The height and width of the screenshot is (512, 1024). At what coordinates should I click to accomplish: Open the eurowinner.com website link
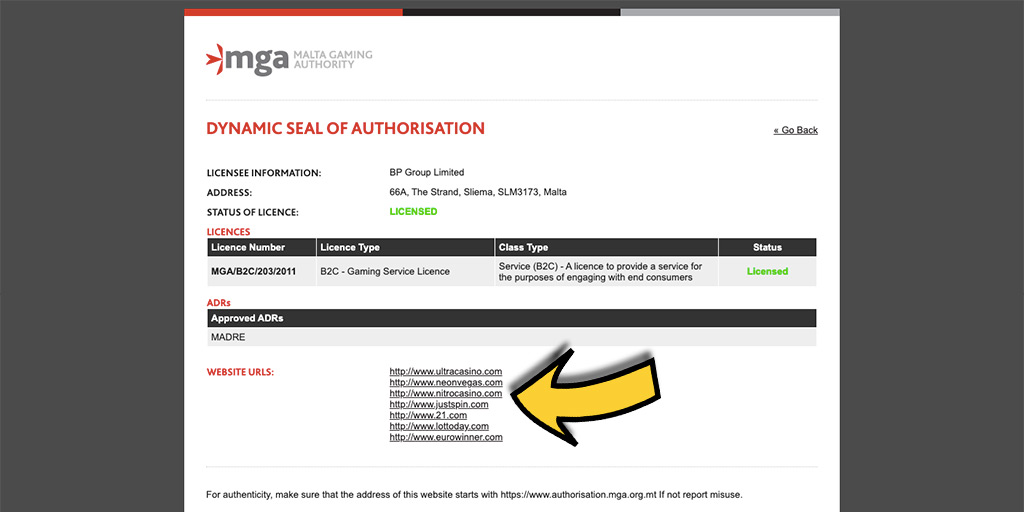(x=446, y=438)
